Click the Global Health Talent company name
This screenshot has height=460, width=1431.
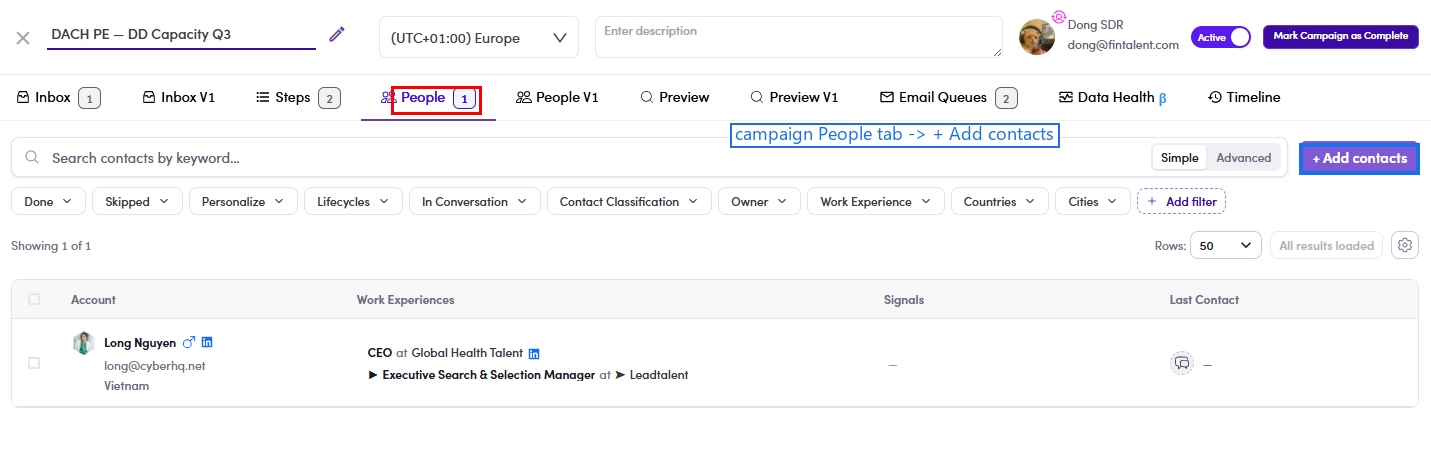tap(467, 353)
